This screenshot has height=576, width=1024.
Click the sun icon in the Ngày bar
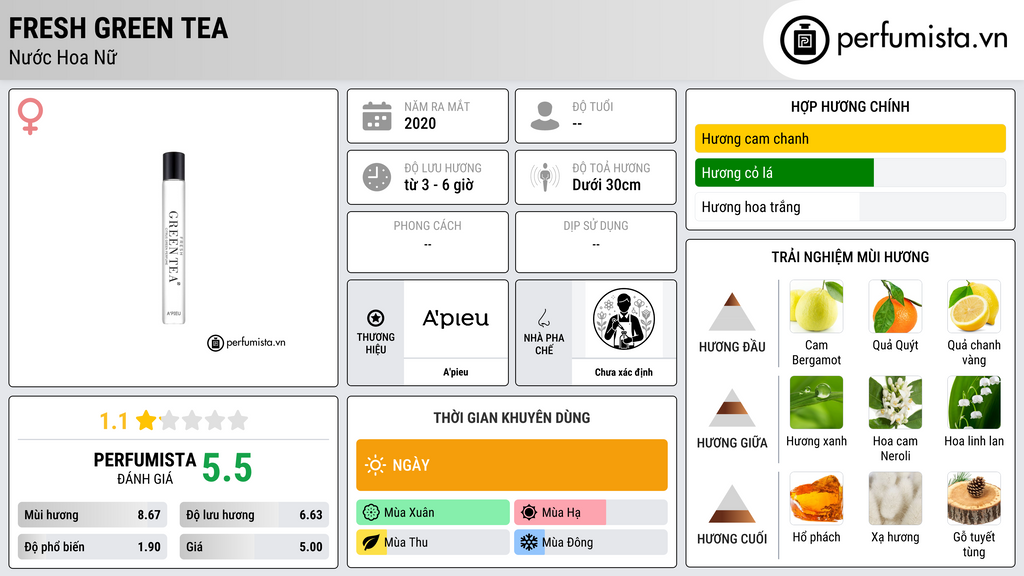pos(376,465)
